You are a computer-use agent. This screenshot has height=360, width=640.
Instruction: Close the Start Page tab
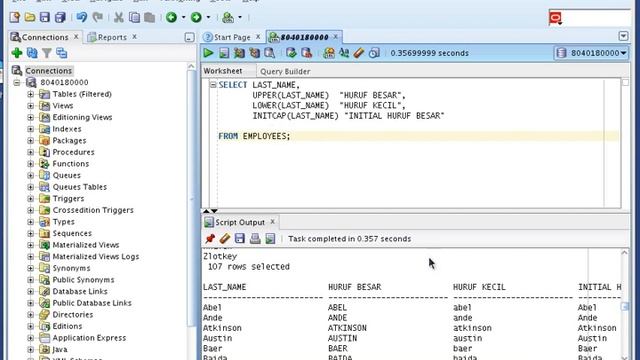coord(258,37)
